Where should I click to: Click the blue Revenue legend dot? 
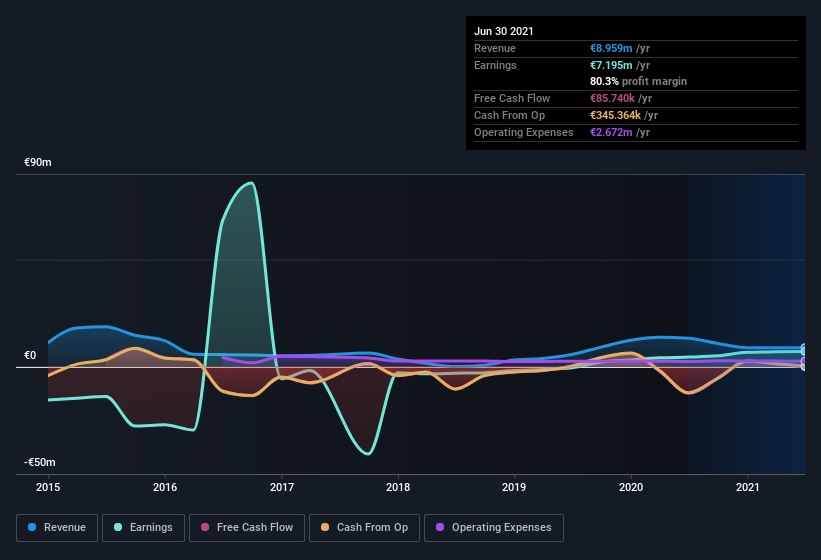click(32, 527)
